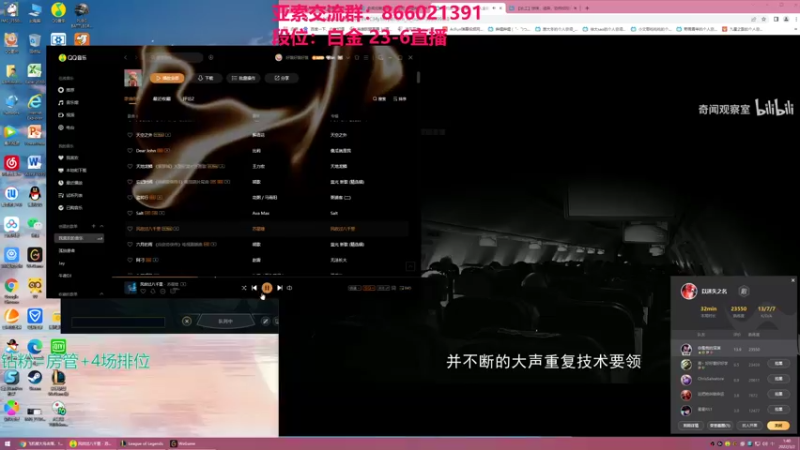
Task: Collapse collected playlists section at sidebar bottom
Action: pos(102,294)
